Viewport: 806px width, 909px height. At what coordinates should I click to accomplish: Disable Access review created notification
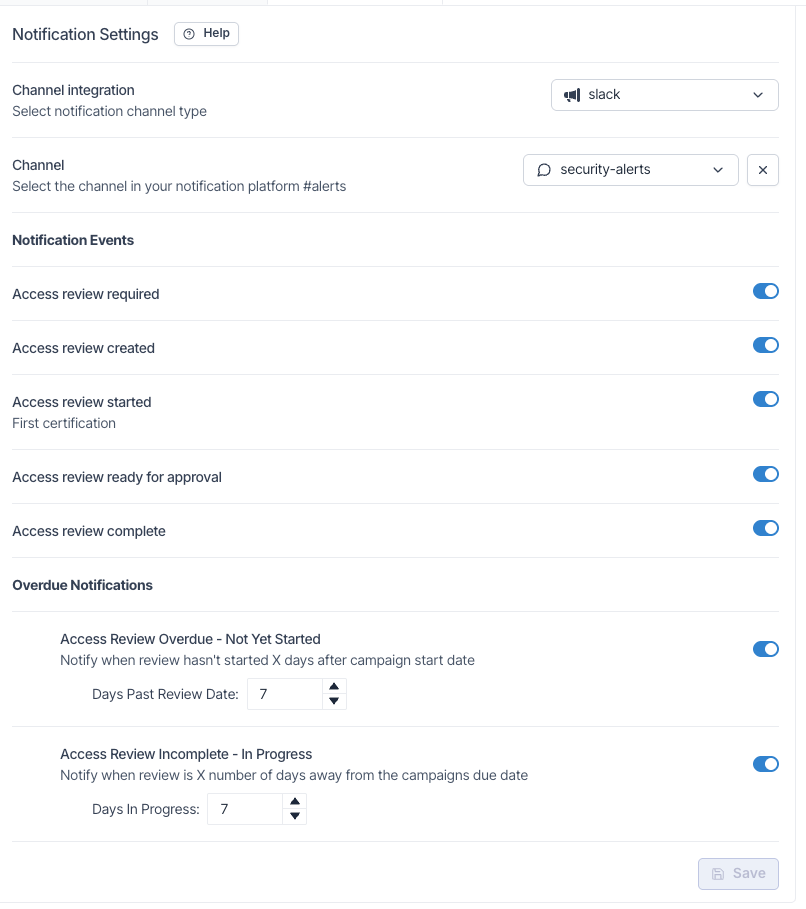pos(765,345)
